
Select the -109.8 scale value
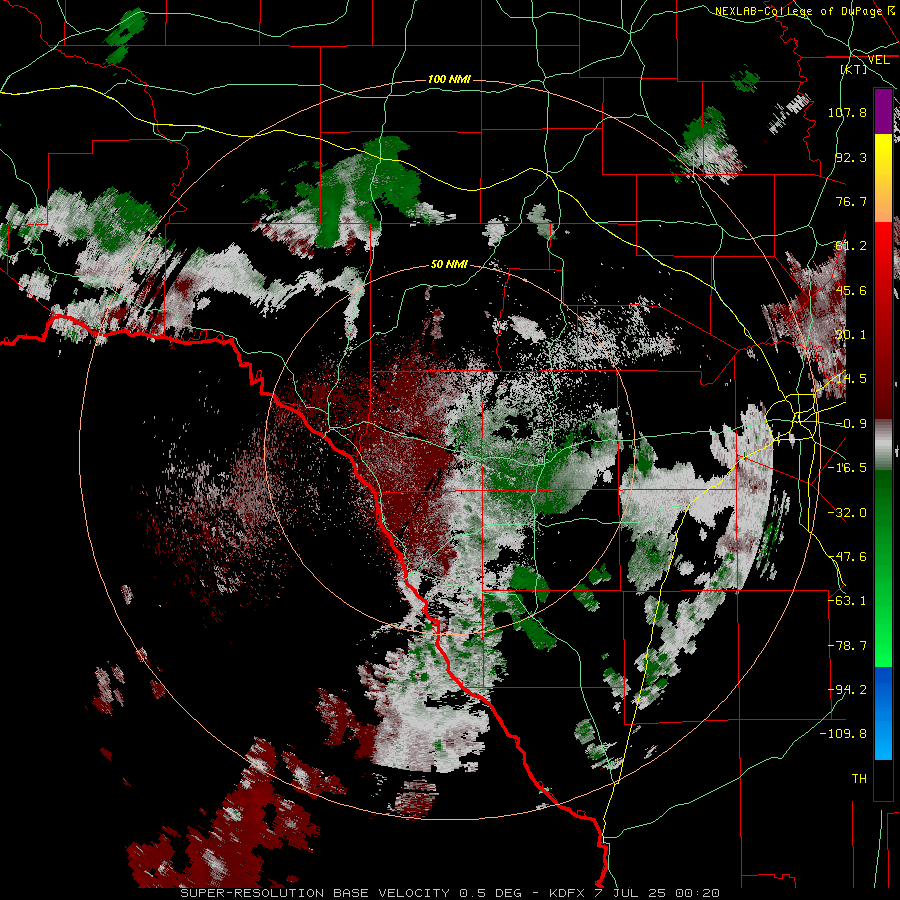pos(843,734)
